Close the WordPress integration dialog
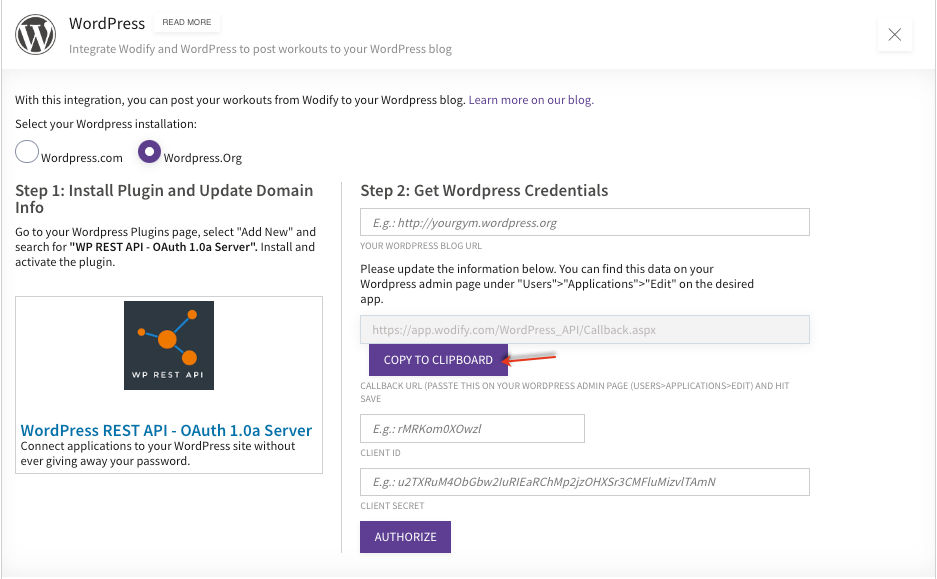 click(895, 35)
